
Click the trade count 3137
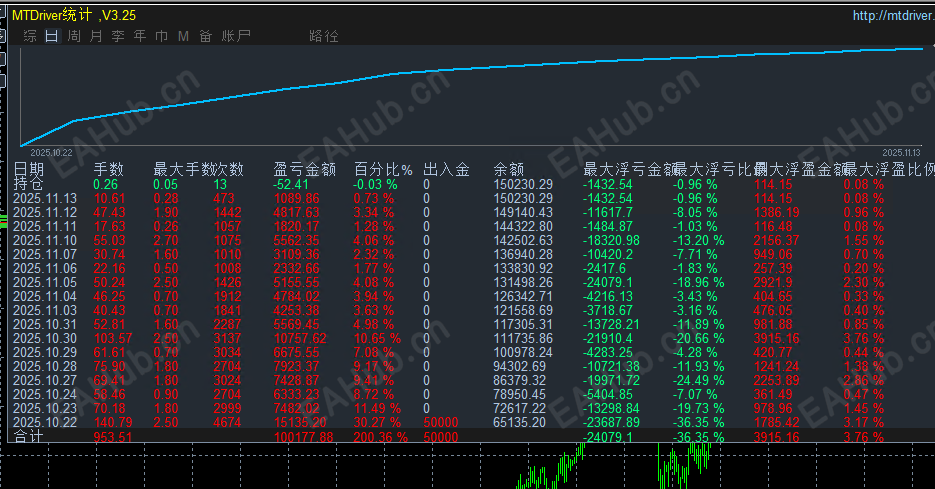227,338
